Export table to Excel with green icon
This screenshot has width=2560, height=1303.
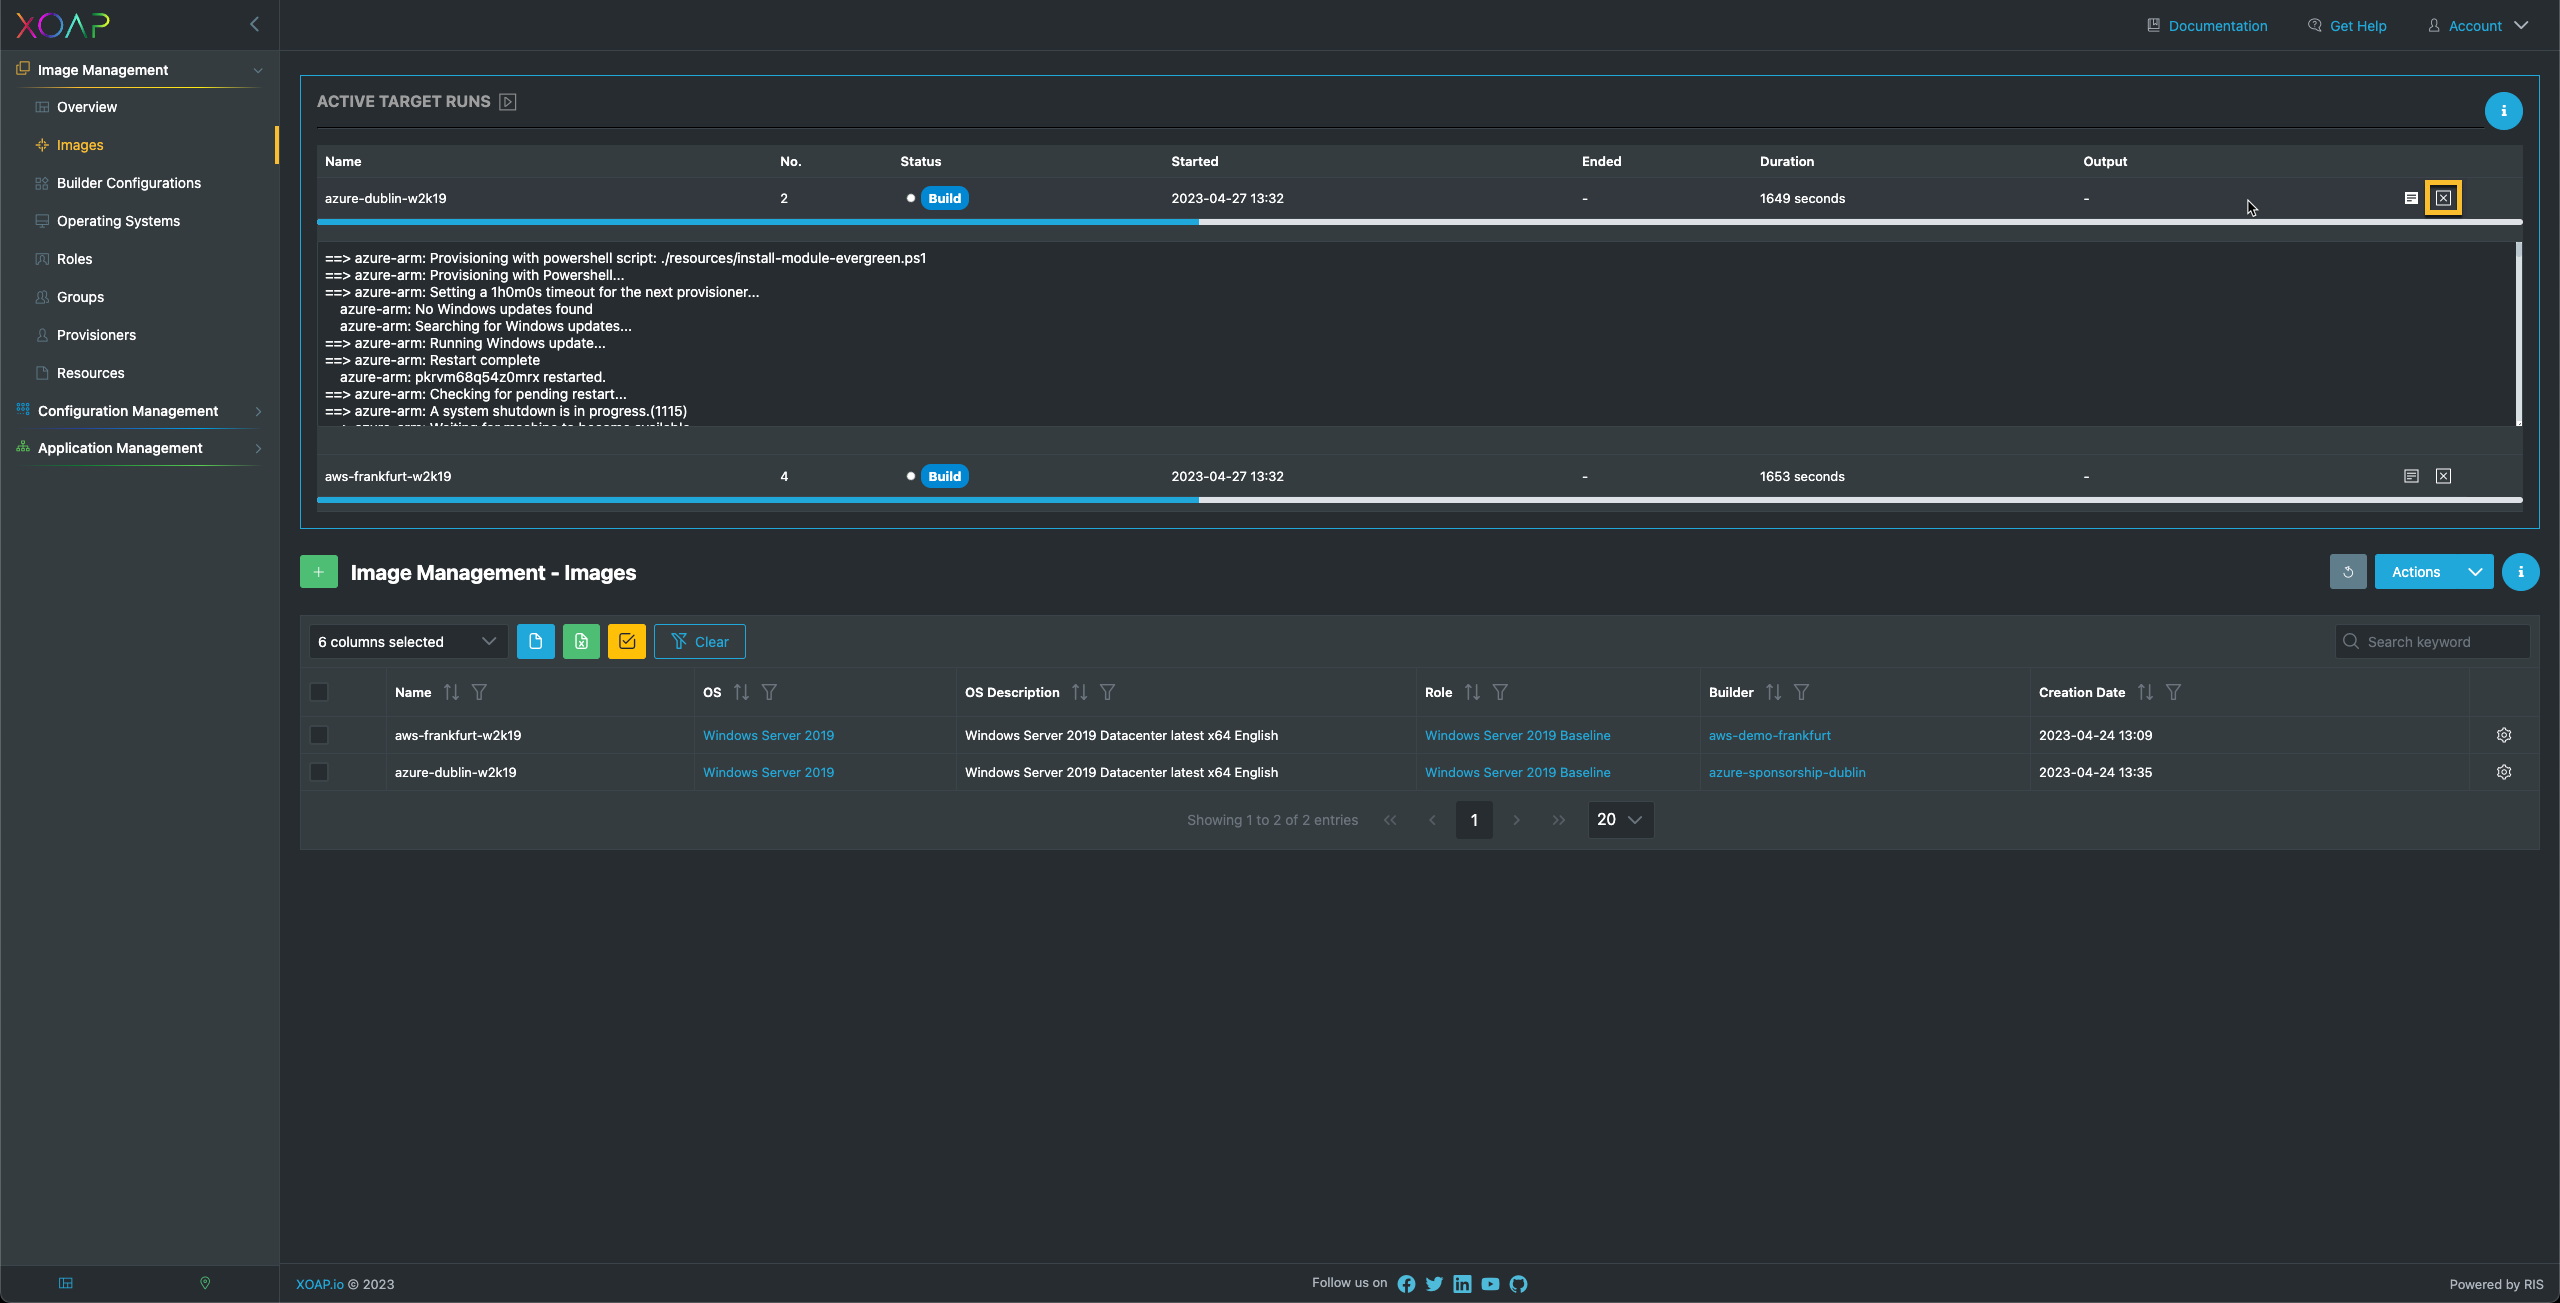click(581, 641)
